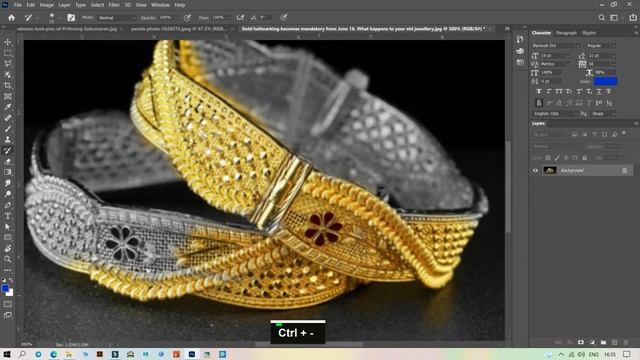Select the Lasso tool
This screenshot has width=640, height=360.
[8, 64]
